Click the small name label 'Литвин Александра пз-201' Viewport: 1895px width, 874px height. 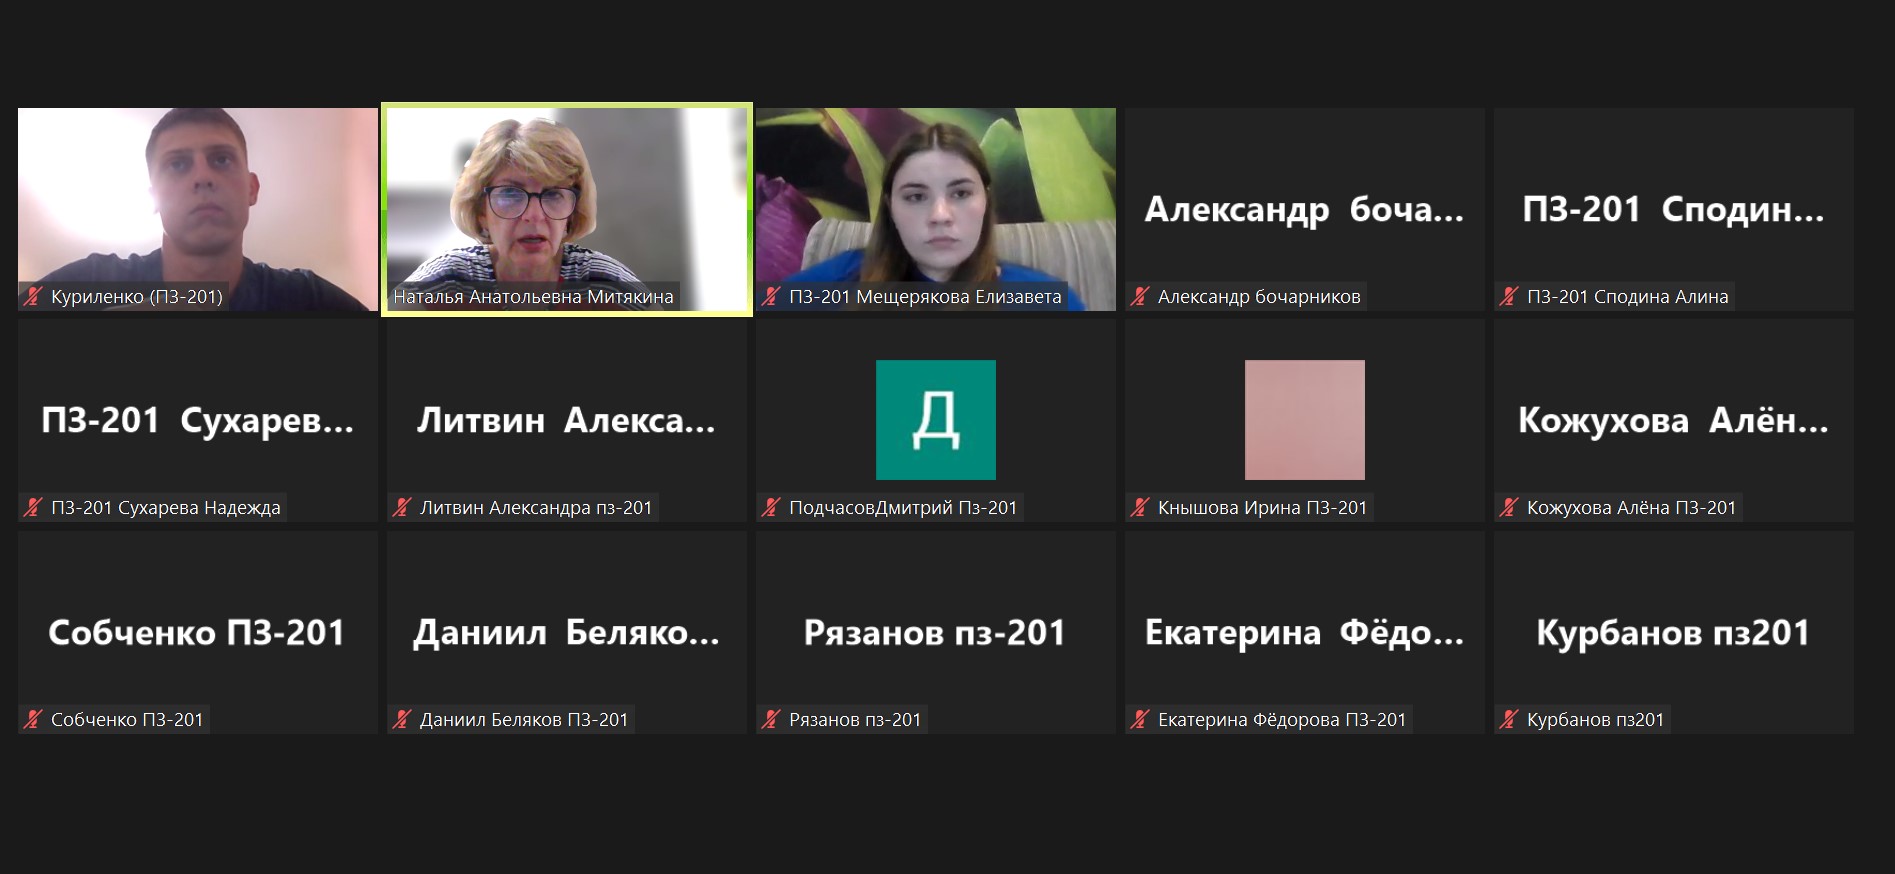pos(536,507)
